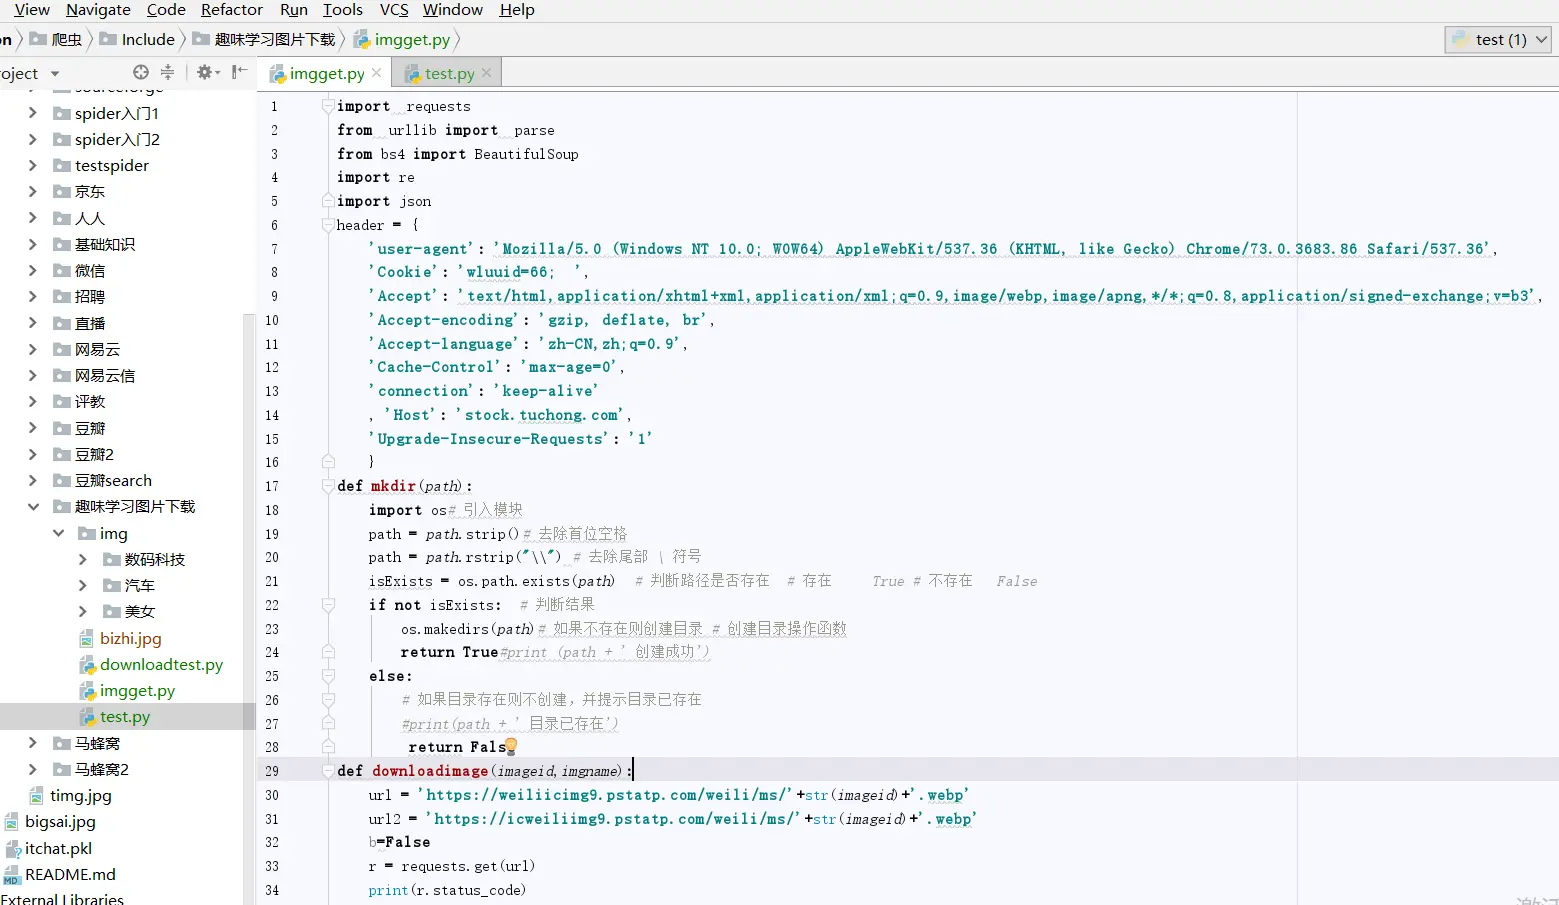
Task: Click the scroll-from-source target icon
Action: tap(141, 72)
